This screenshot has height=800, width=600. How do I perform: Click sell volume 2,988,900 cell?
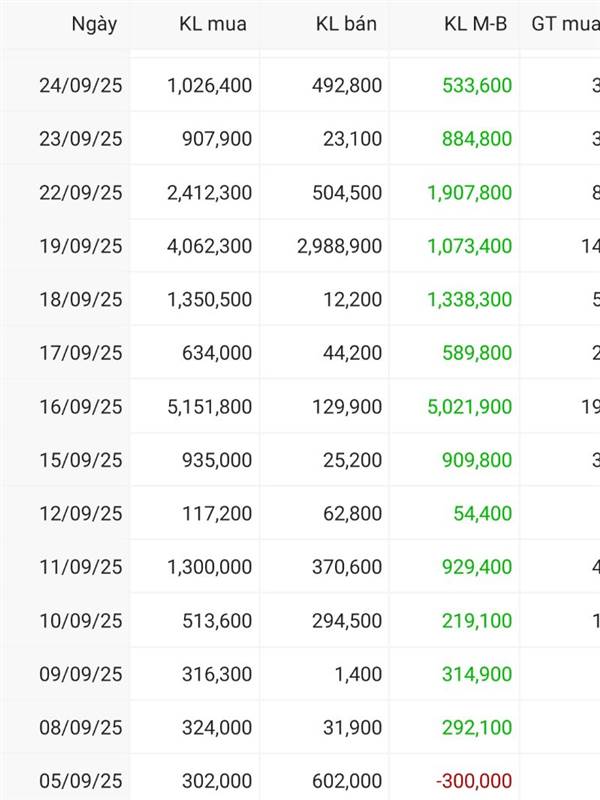[339, 246]
